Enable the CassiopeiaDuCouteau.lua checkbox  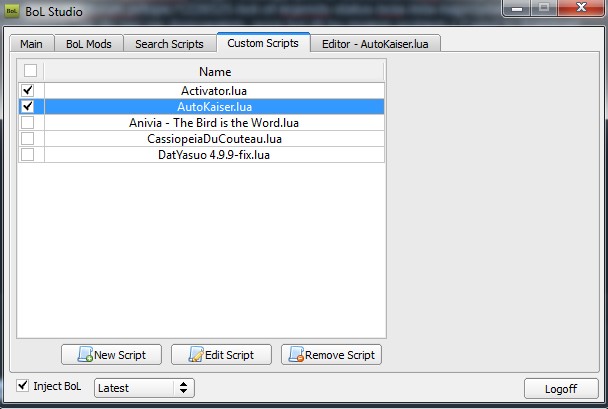coord(28,138)
